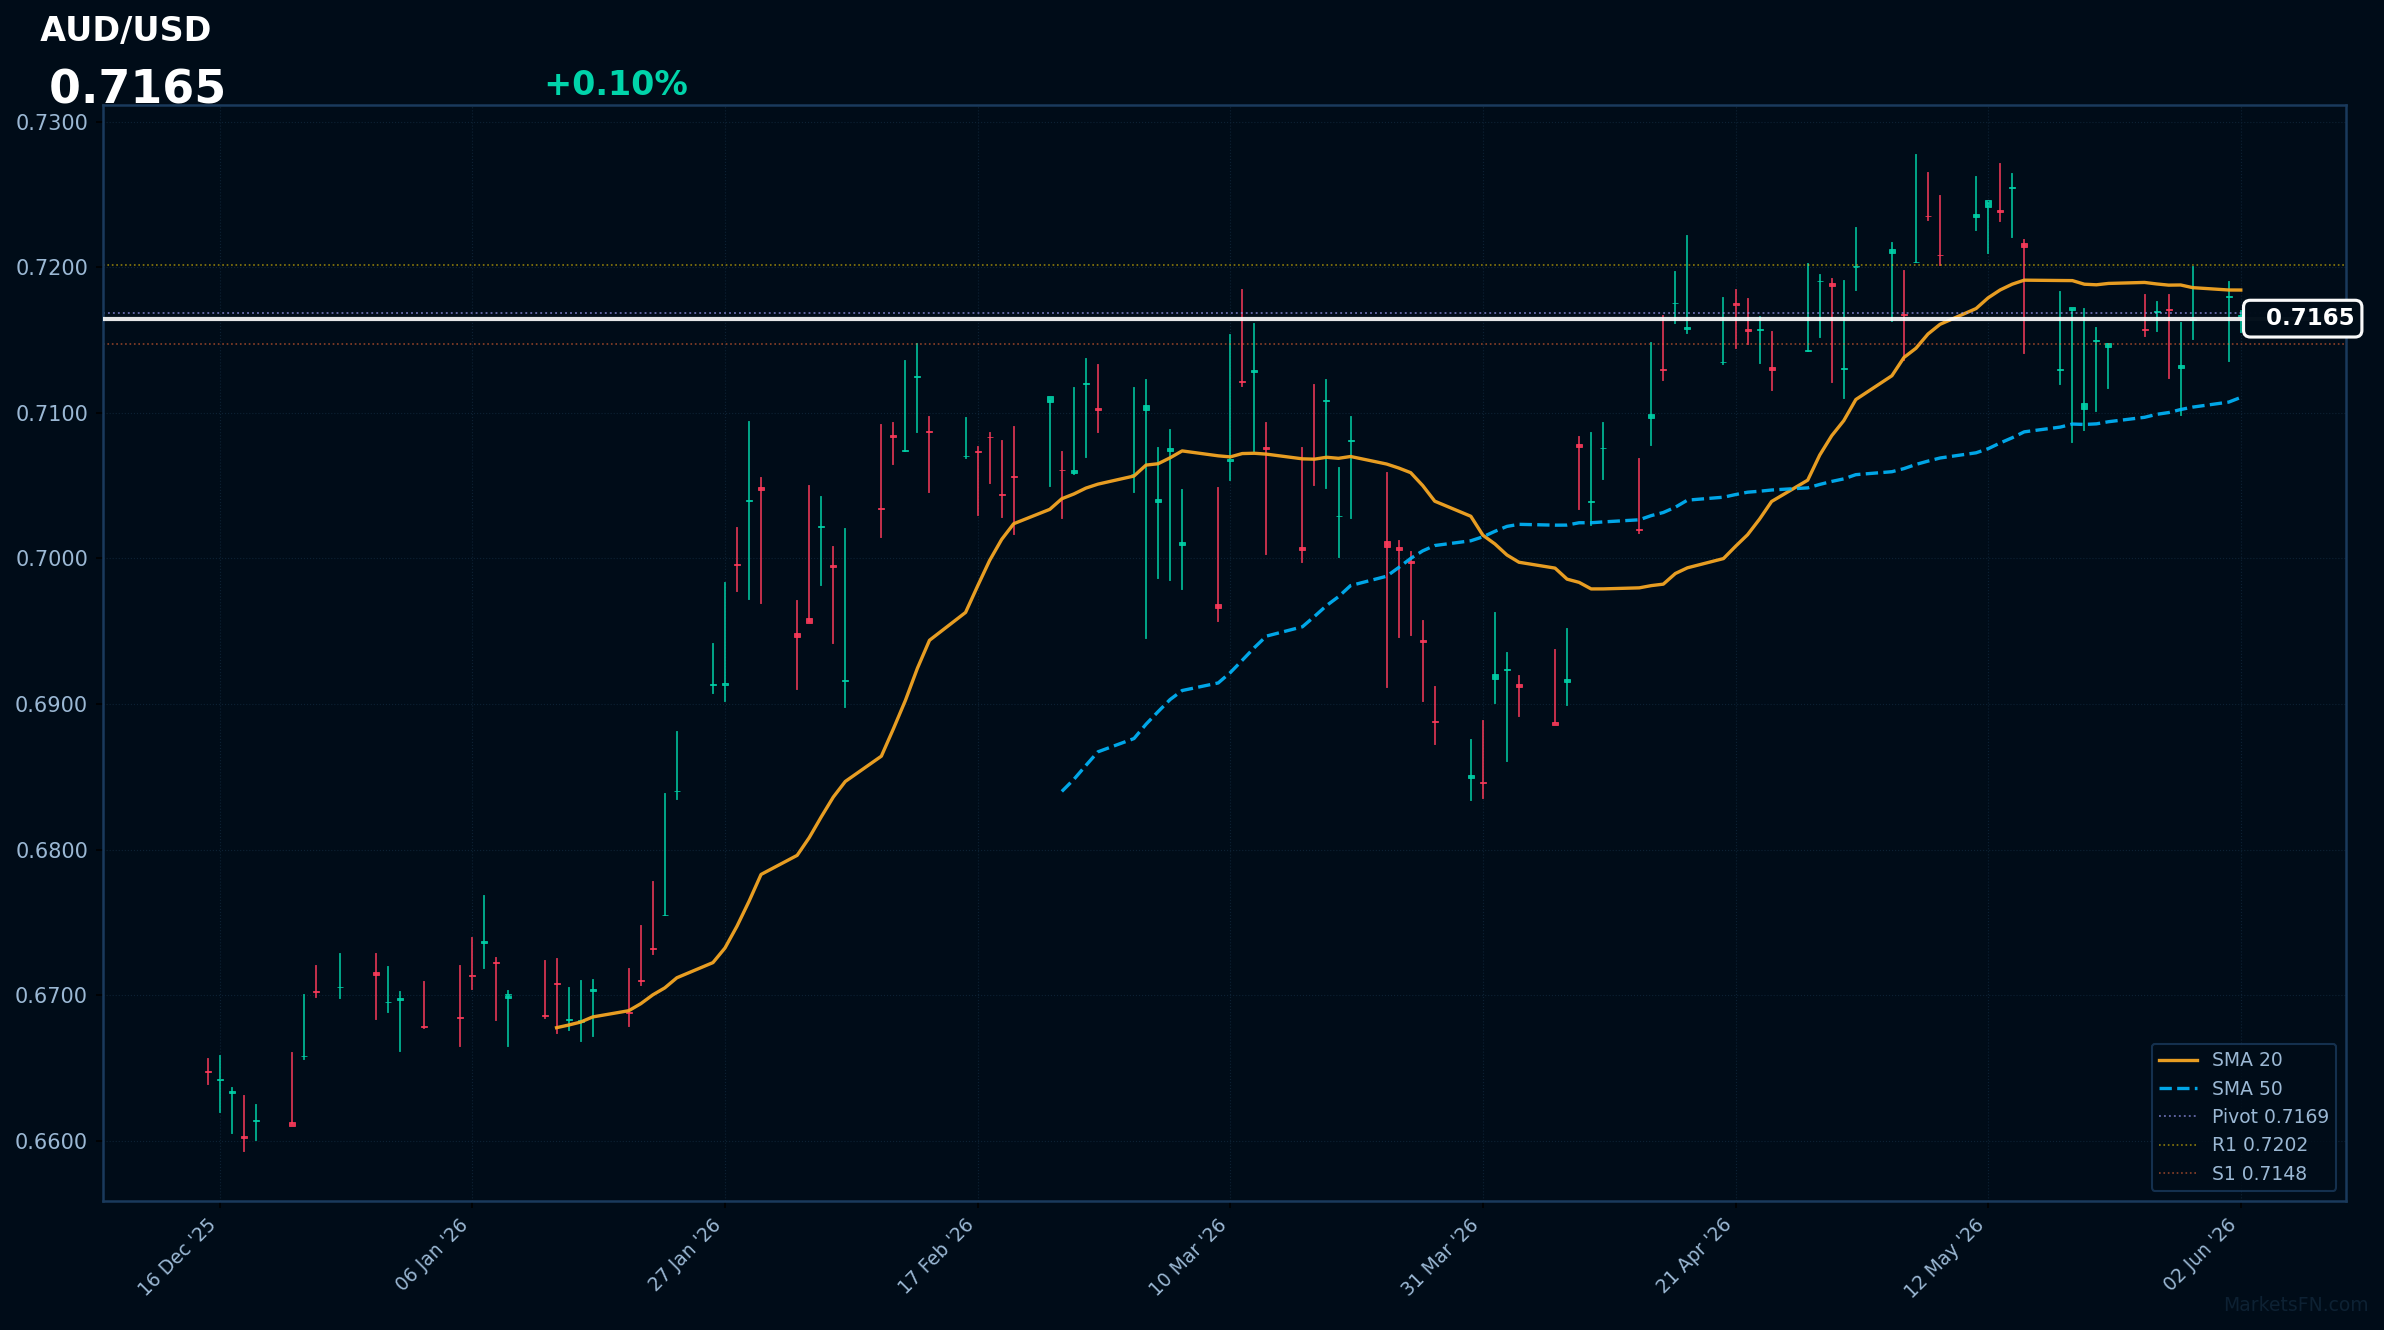Click the 0.6800 y-axis label
2384x1330 pixels.
click(52, 851)
